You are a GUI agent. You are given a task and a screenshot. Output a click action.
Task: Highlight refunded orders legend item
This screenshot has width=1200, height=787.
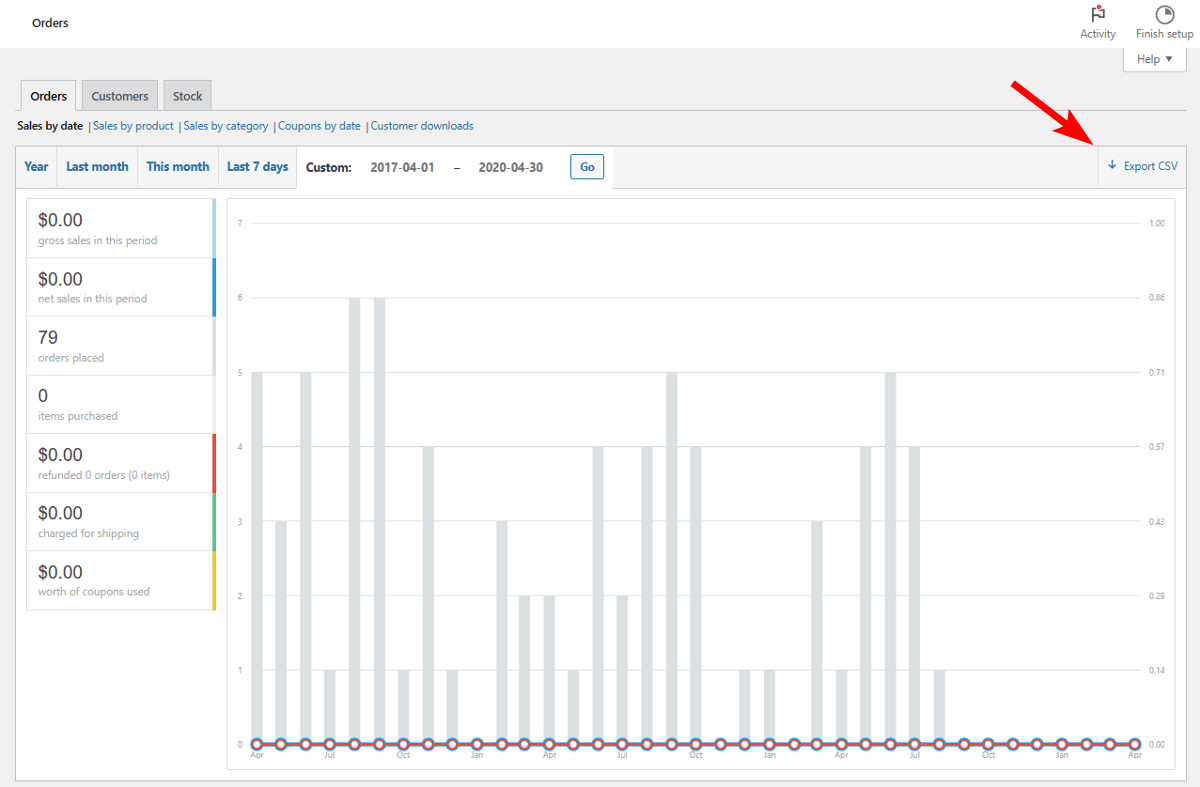pos(121,463)
